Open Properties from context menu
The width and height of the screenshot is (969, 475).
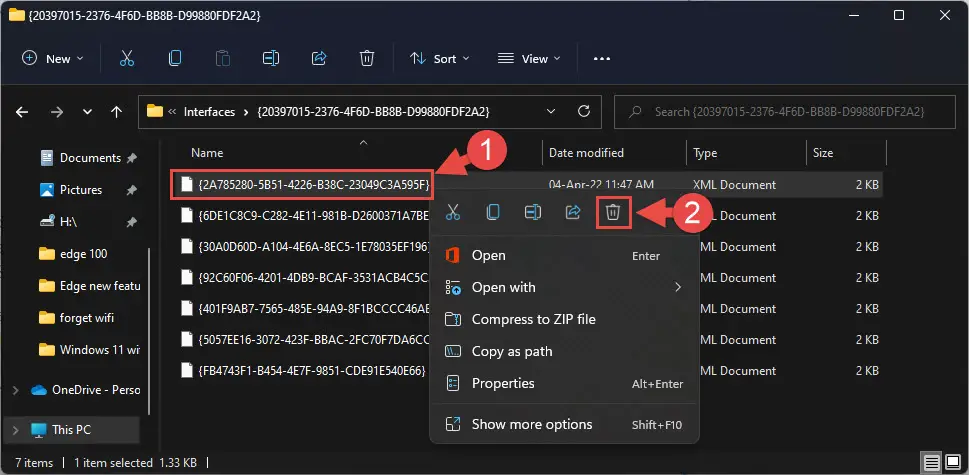[564, 384]
